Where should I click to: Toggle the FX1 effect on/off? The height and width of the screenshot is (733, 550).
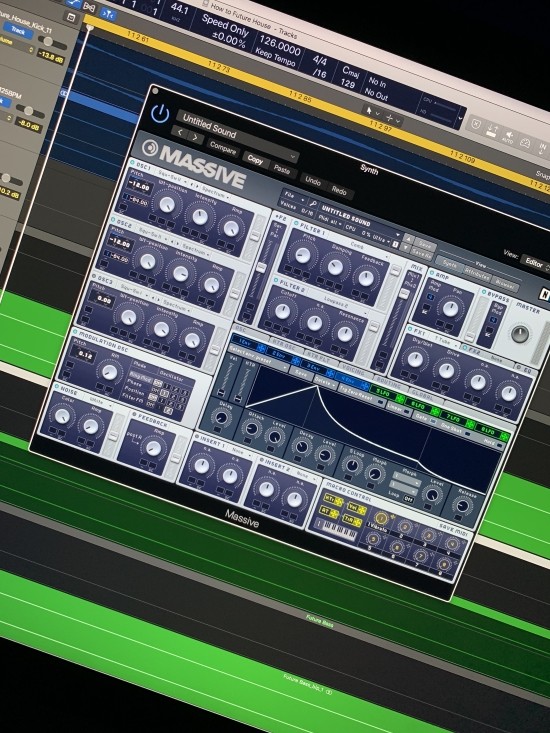pos(410,329)
